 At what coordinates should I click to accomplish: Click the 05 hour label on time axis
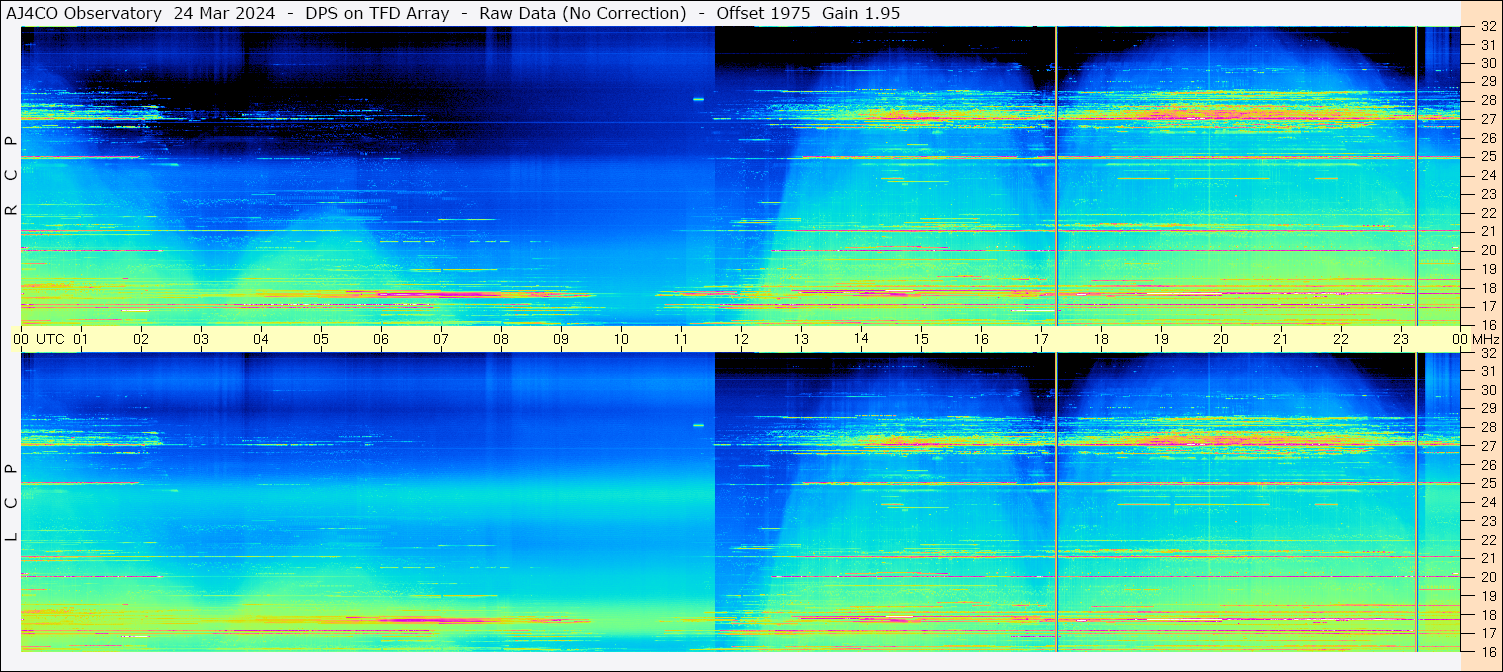321,339
